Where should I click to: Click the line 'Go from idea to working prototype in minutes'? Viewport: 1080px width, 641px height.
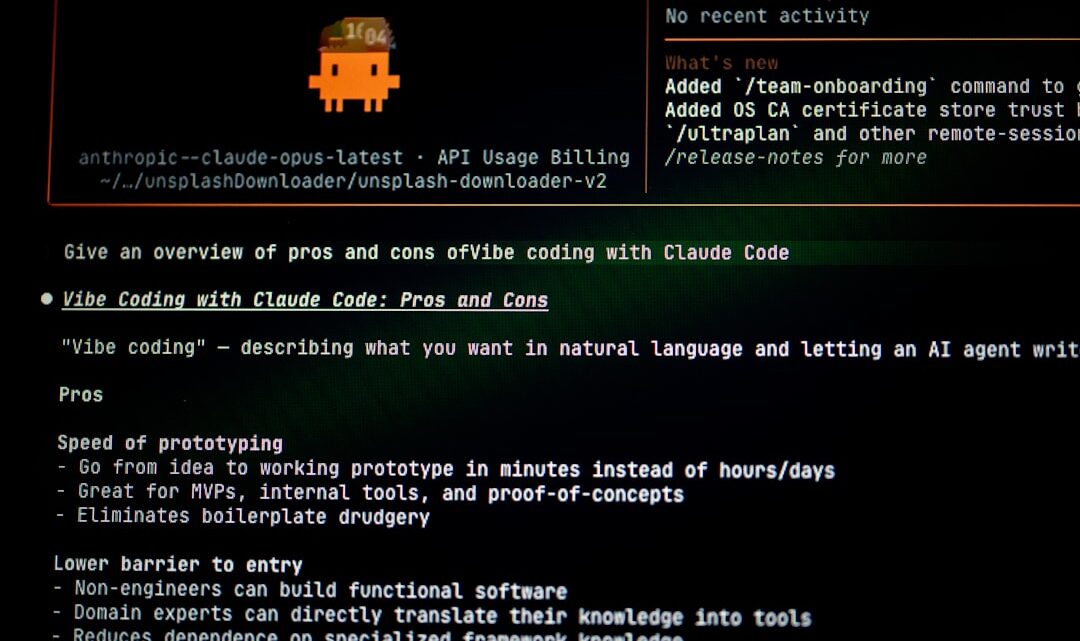(446, 469)
